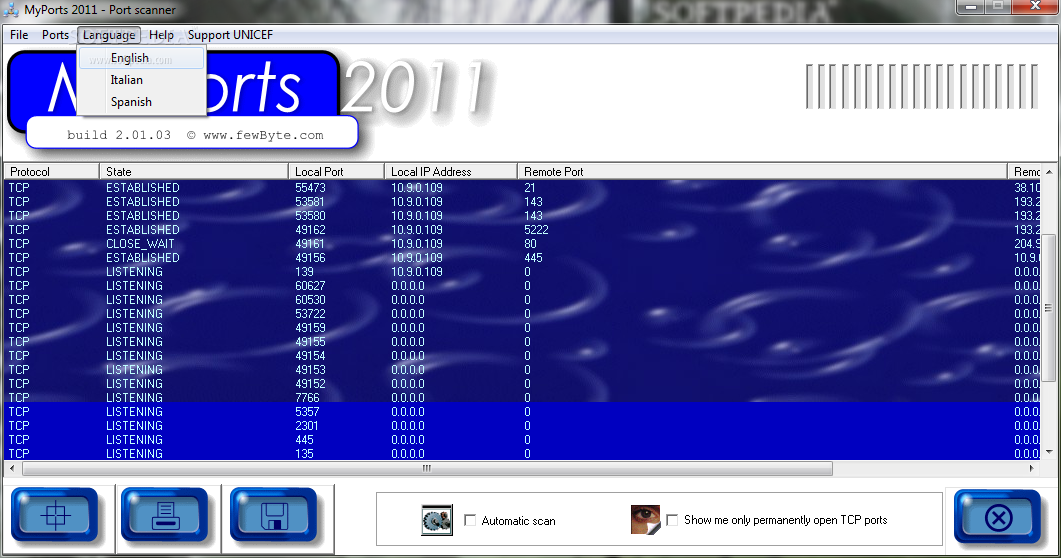The height and width of the screenshot is (558, 1061).
Task: Sort by State column header
Action: 194,172
